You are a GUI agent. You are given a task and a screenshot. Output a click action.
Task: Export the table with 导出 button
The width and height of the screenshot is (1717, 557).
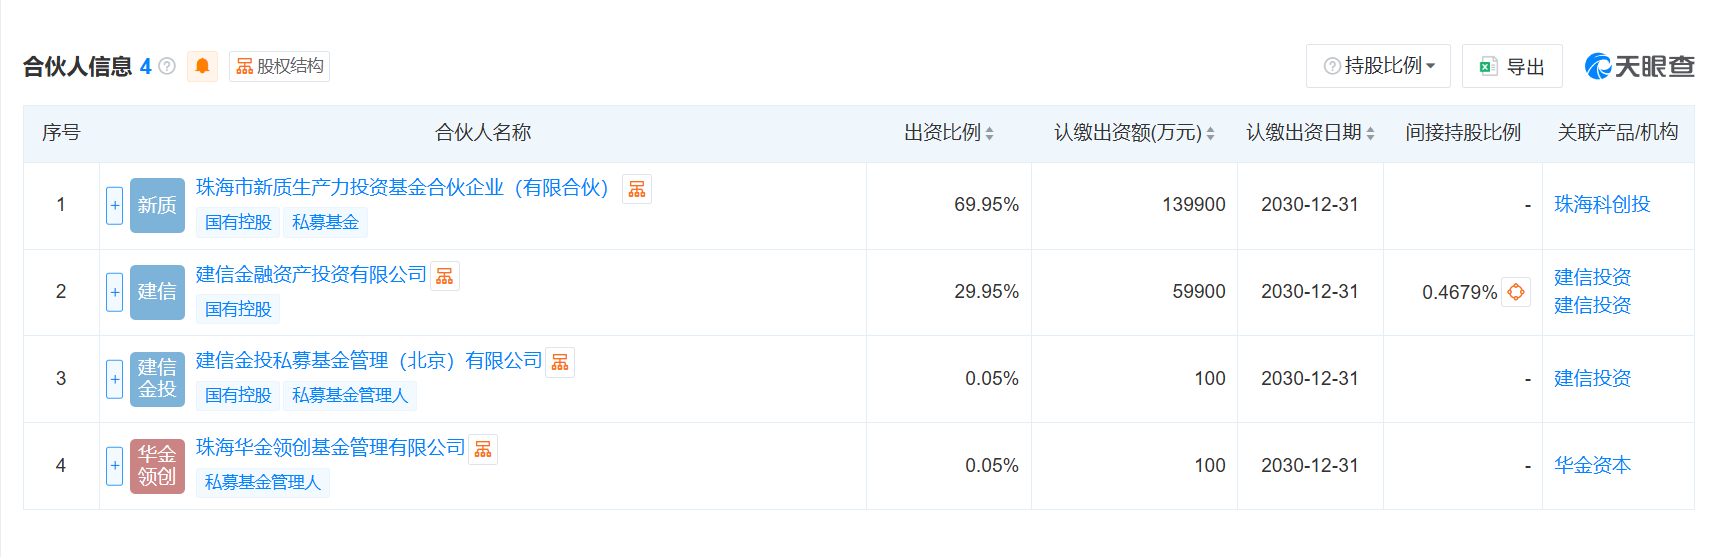tap(1511, 66)
